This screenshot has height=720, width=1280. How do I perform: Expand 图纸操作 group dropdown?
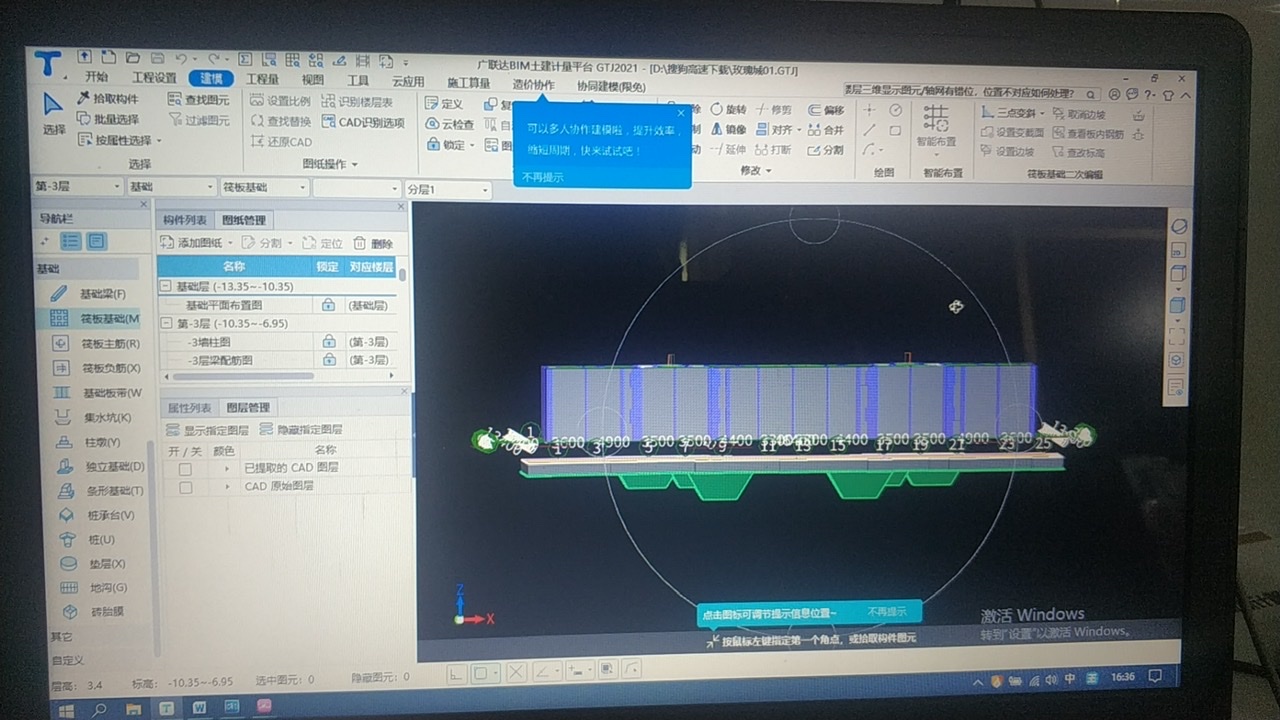(330, 164)
